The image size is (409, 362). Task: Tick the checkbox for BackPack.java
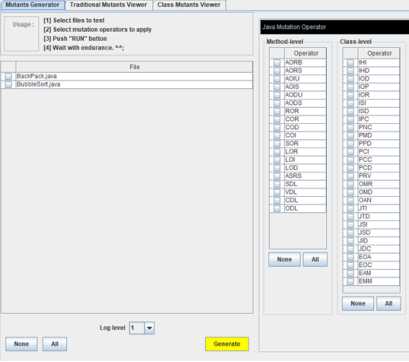(8, 77)
